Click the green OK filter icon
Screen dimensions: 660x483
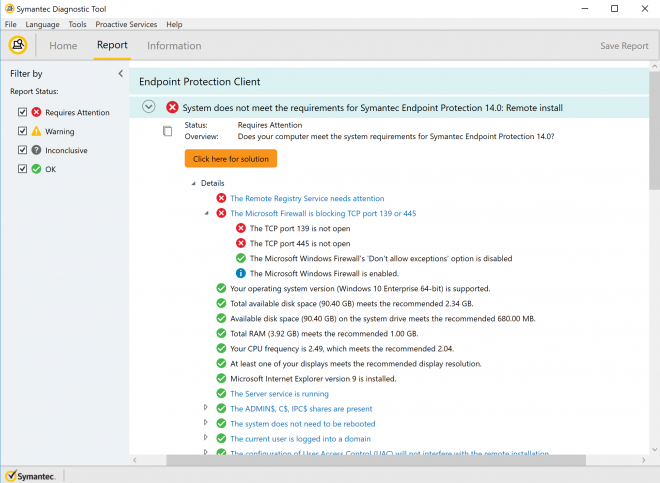point(37,169)
